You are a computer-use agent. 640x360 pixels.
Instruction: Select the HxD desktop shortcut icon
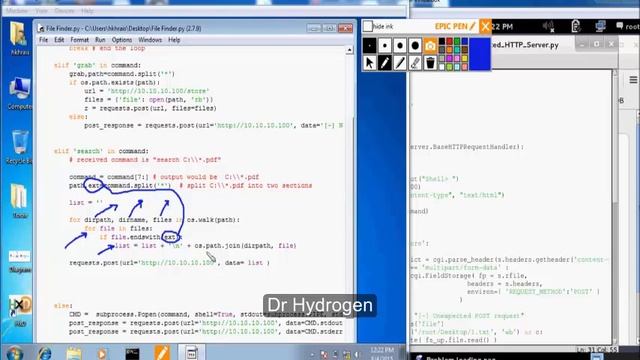pos(19,310)
